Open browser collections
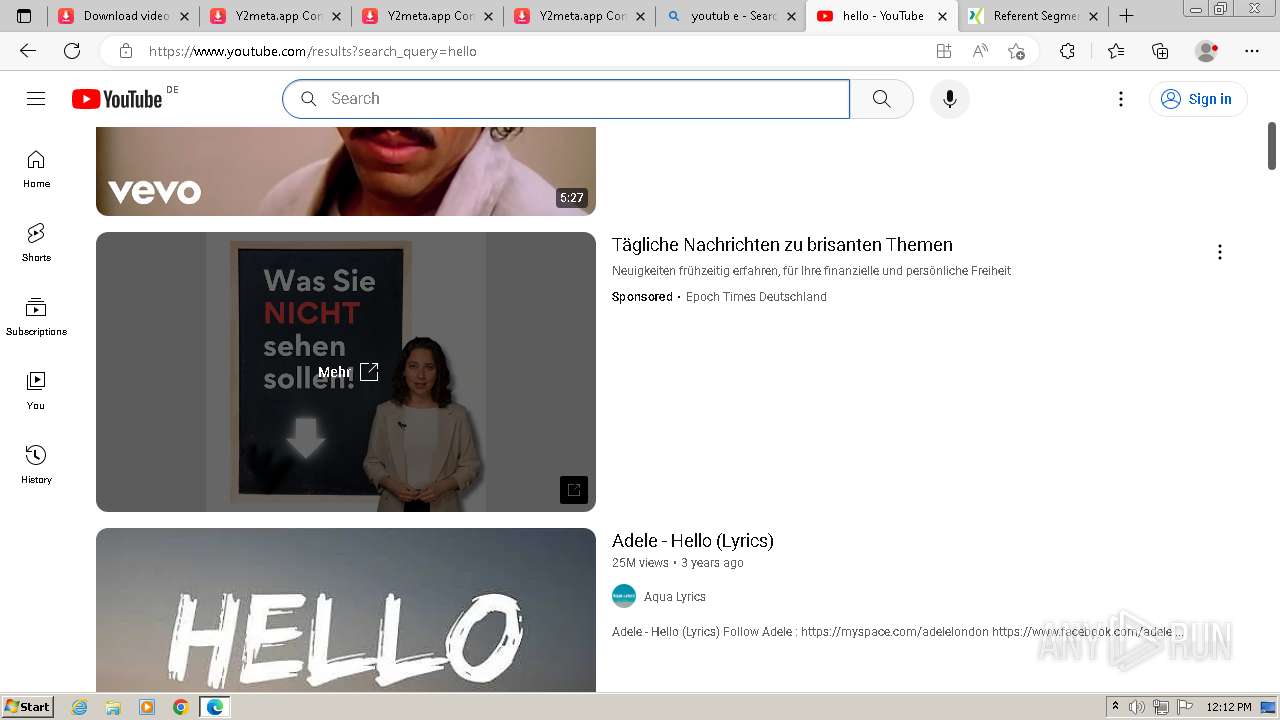1280x720 pixels. (x=1160, y=51)
